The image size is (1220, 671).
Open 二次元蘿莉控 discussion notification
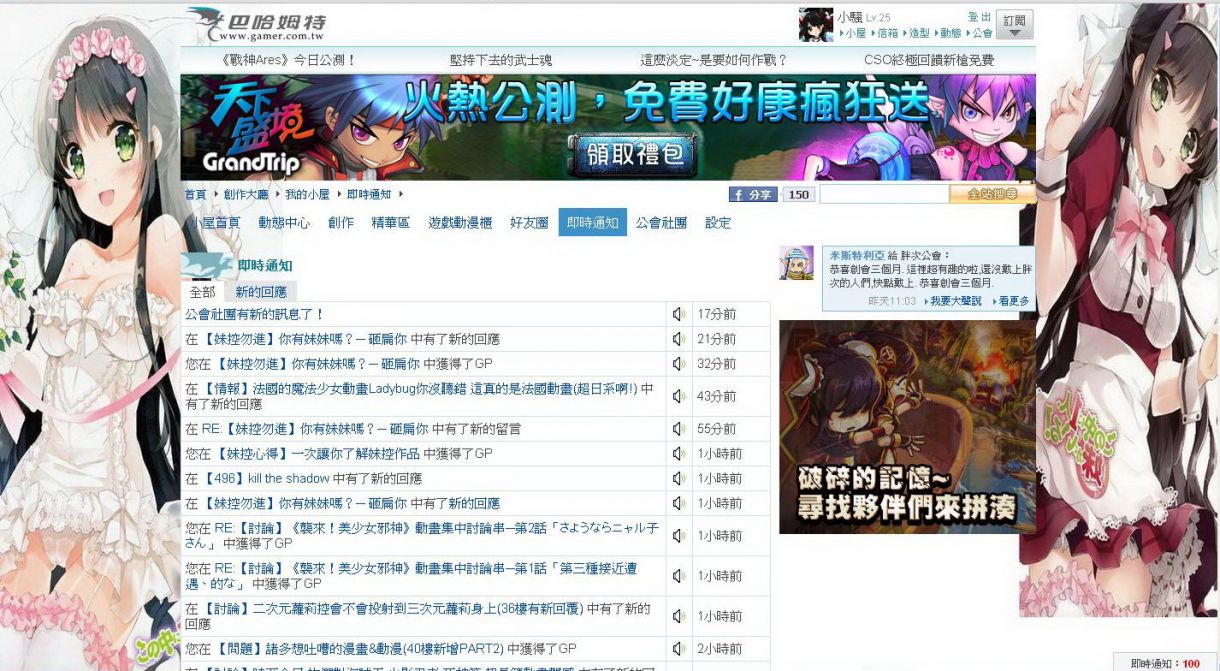(x=418, y=616)
